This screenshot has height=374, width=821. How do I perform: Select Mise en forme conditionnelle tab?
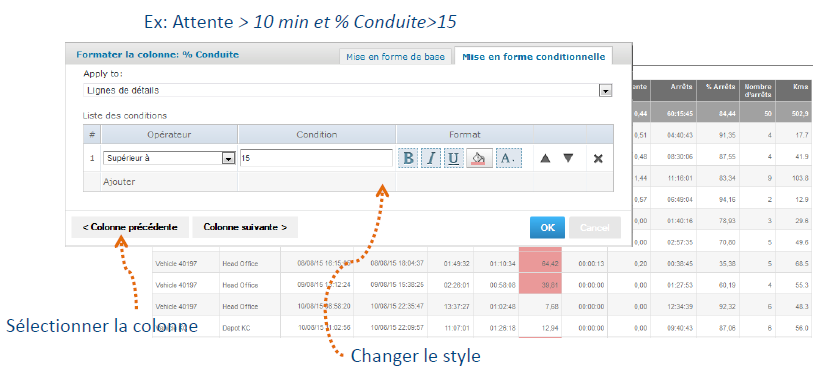point(534,57)
